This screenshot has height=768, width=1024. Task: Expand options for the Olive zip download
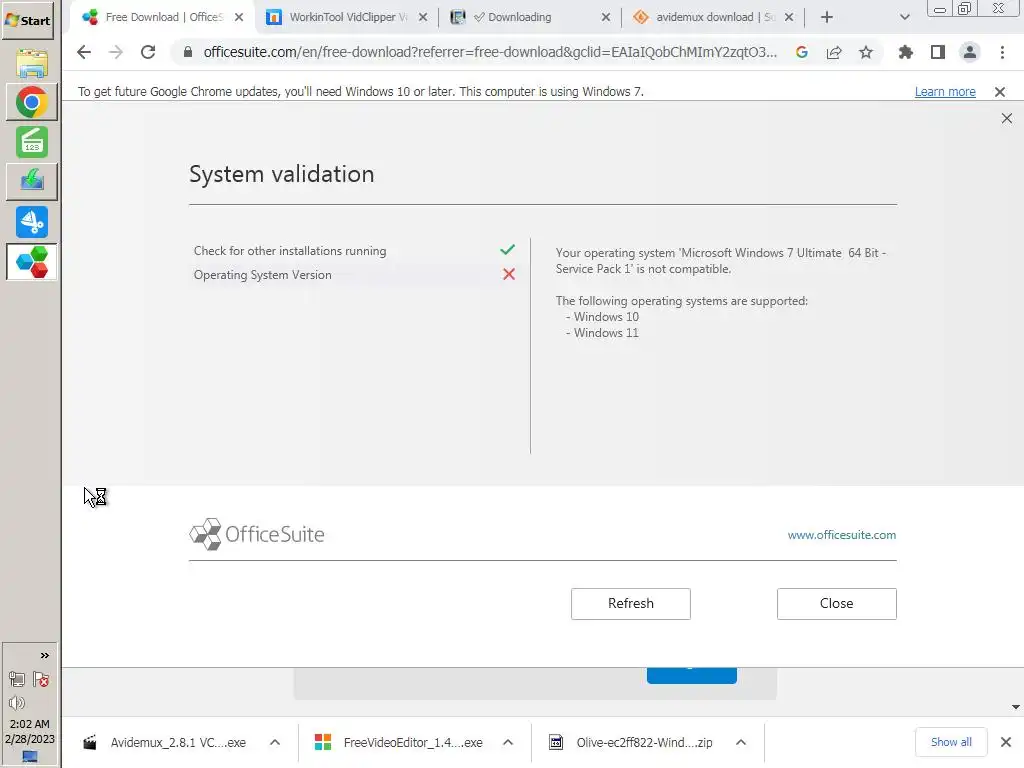[x=741, y=743]
